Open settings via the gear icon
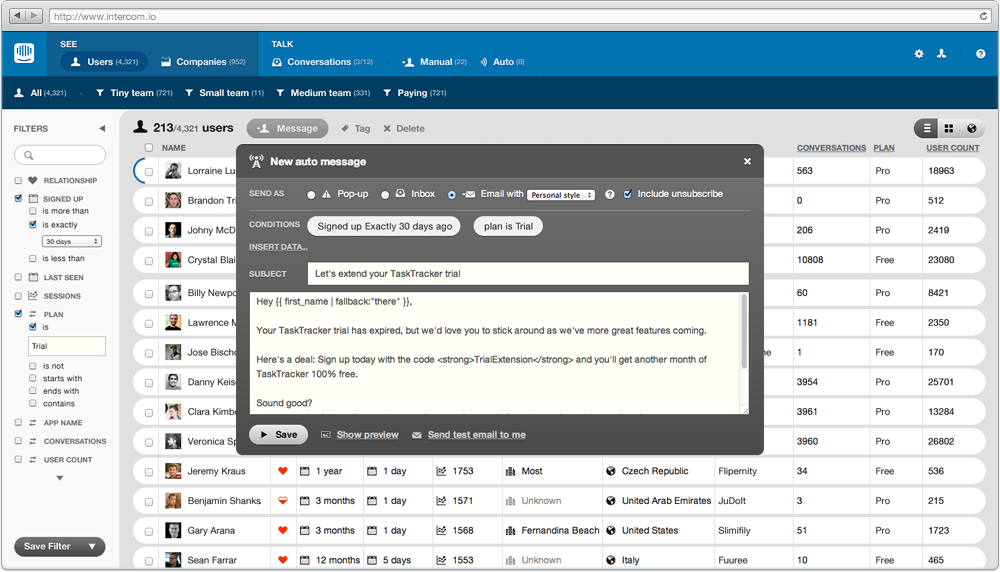The height and width of the screenshot is (572, 1000). [x=919, y=54]
